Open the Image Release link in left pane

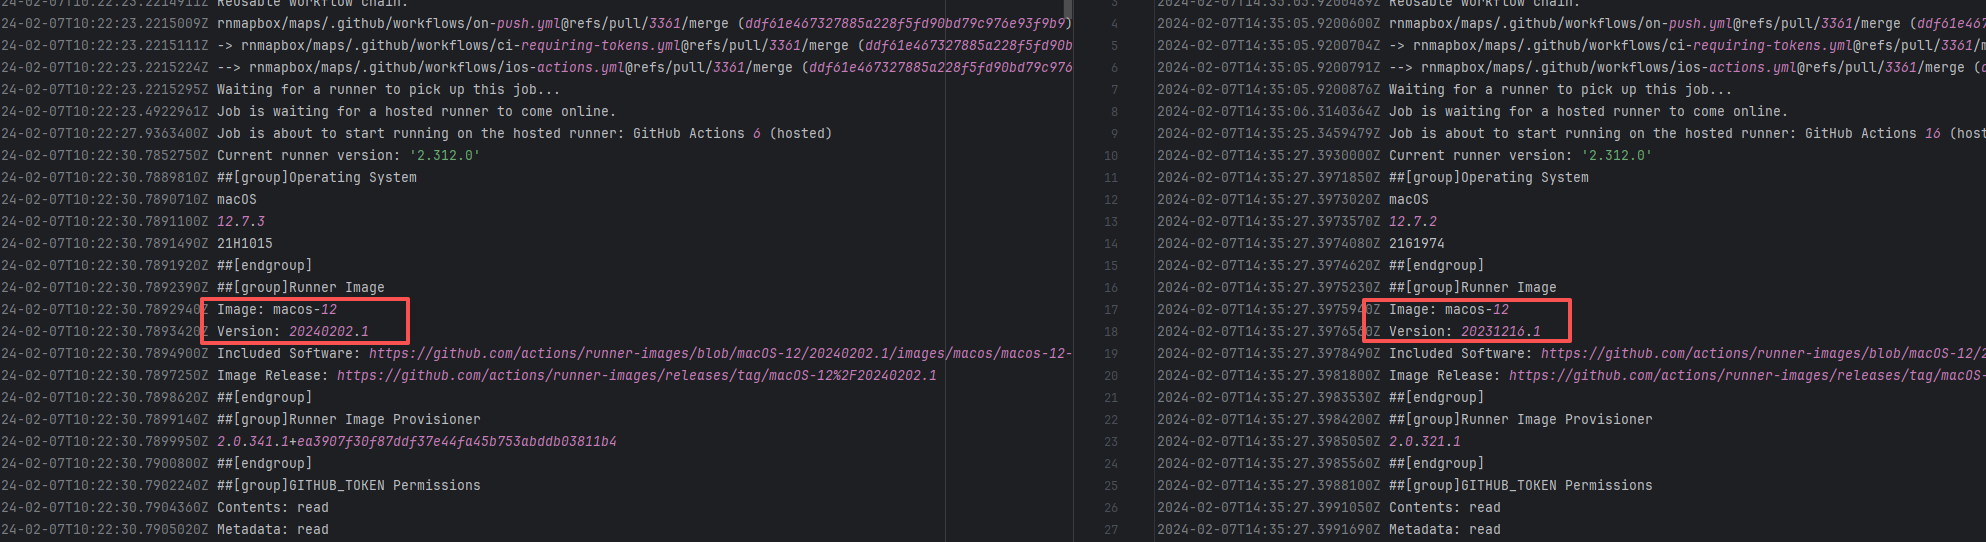[x=636, y=376]
